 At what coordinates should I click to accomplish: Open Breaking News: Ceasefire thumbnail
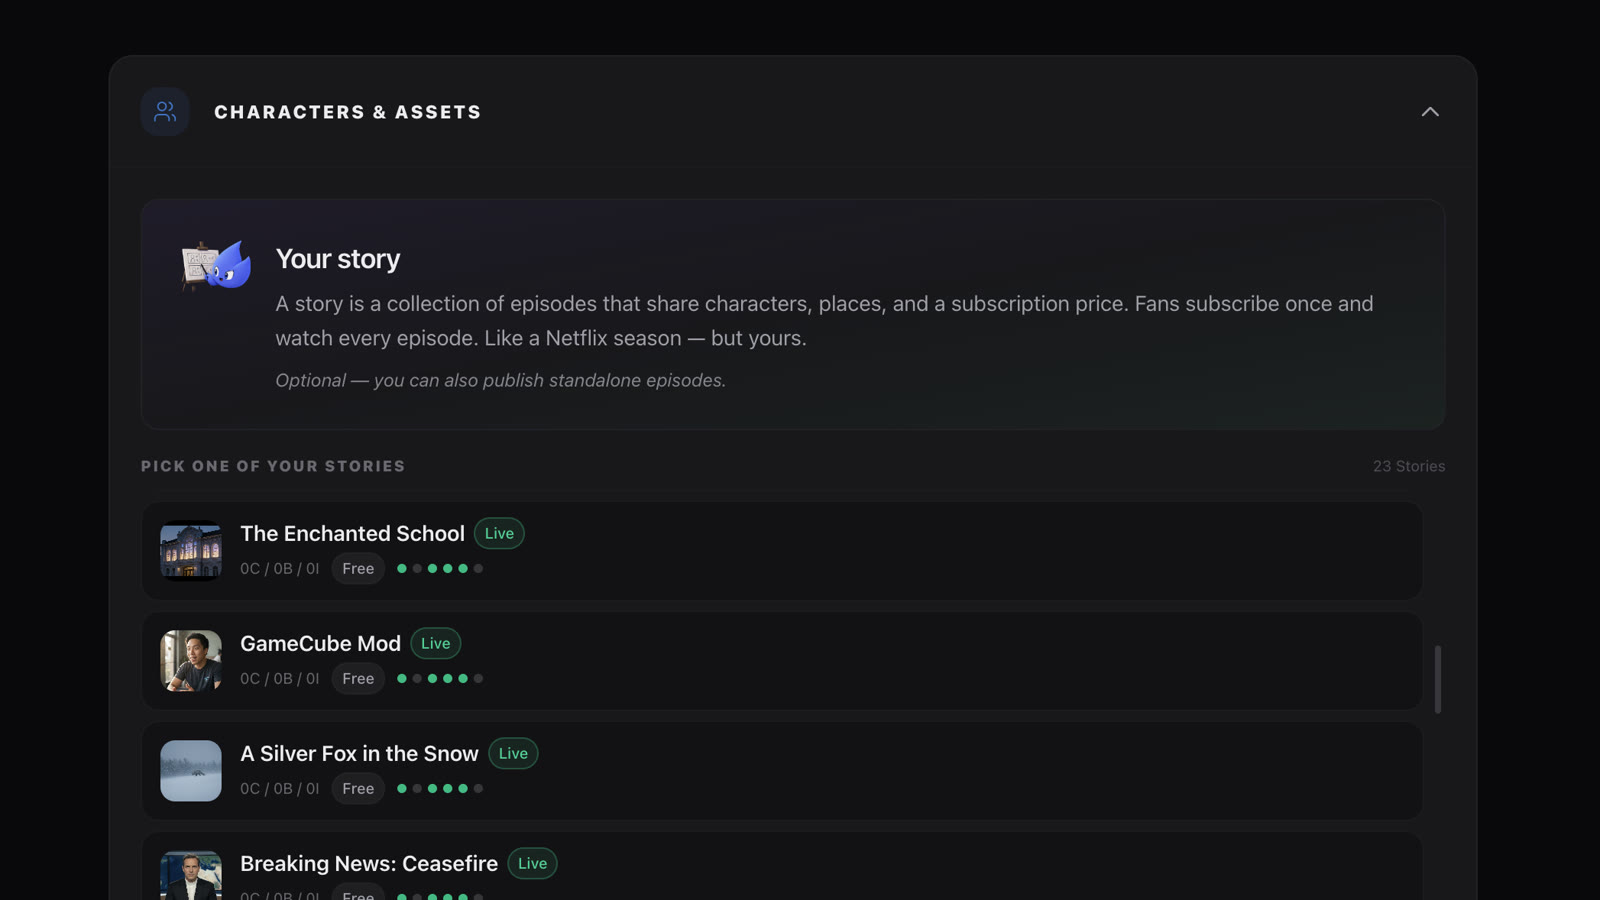tap(191, 876)
